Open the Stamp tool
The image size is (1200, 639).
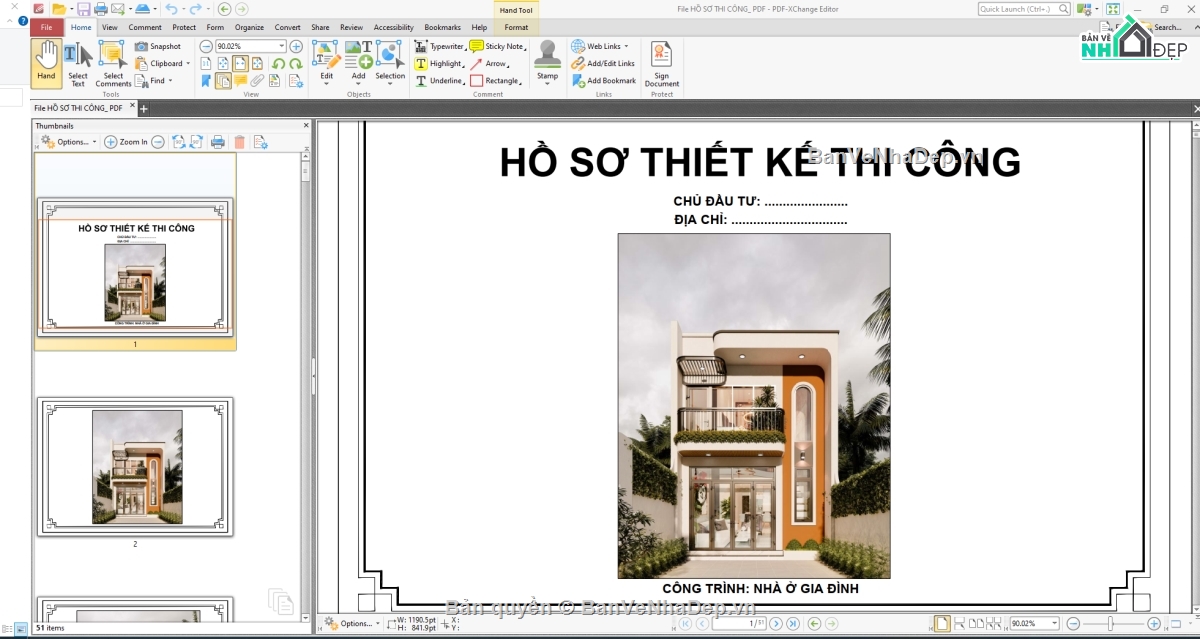coord(547,62)
